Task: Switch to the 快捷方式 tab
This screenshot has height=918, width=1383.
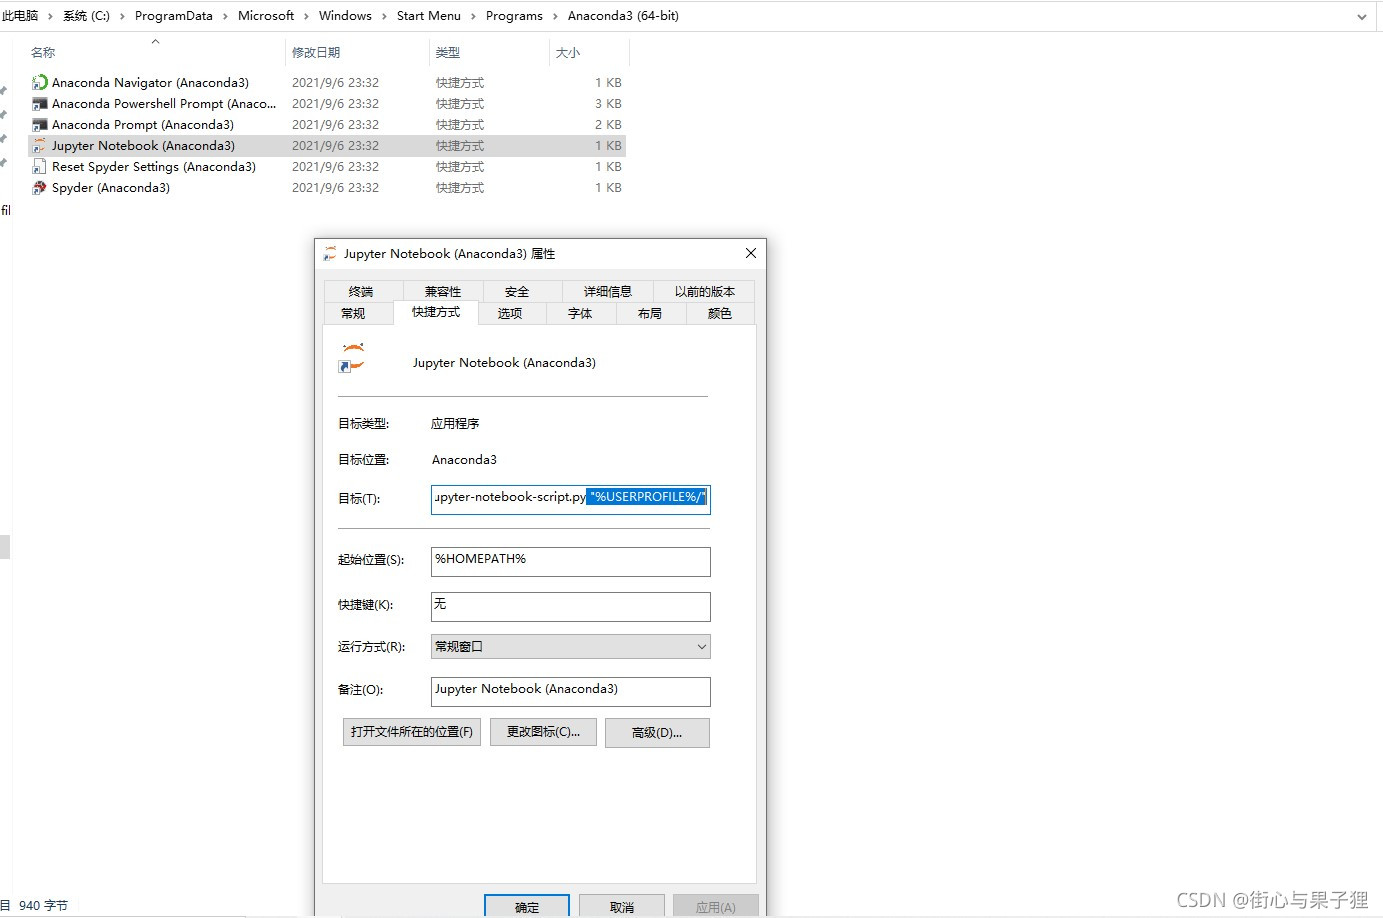Action: [x=436, y=312]
